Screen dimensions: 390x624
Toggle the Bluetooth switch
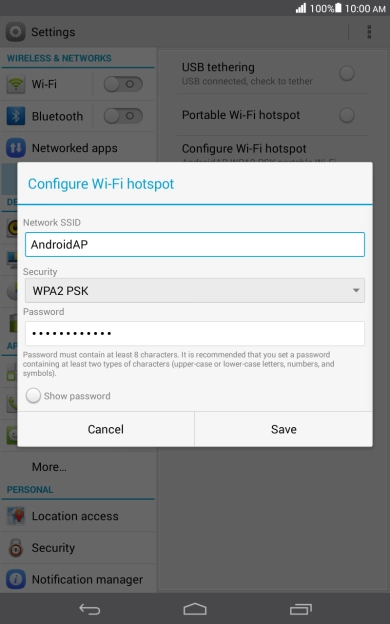[123, 116]
